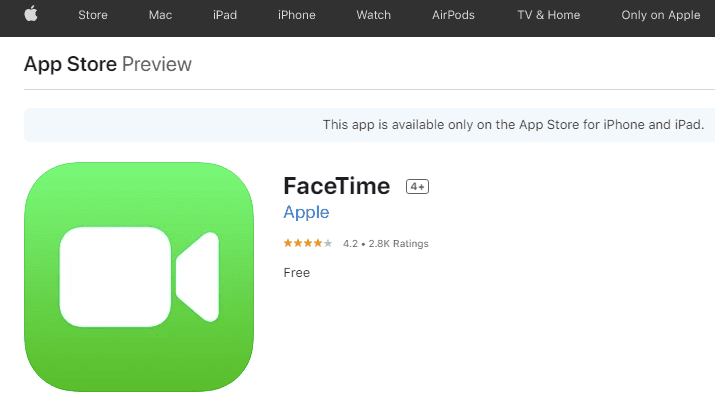Open the Store menu
The image size is (715, 405).
tap(93, 15)
